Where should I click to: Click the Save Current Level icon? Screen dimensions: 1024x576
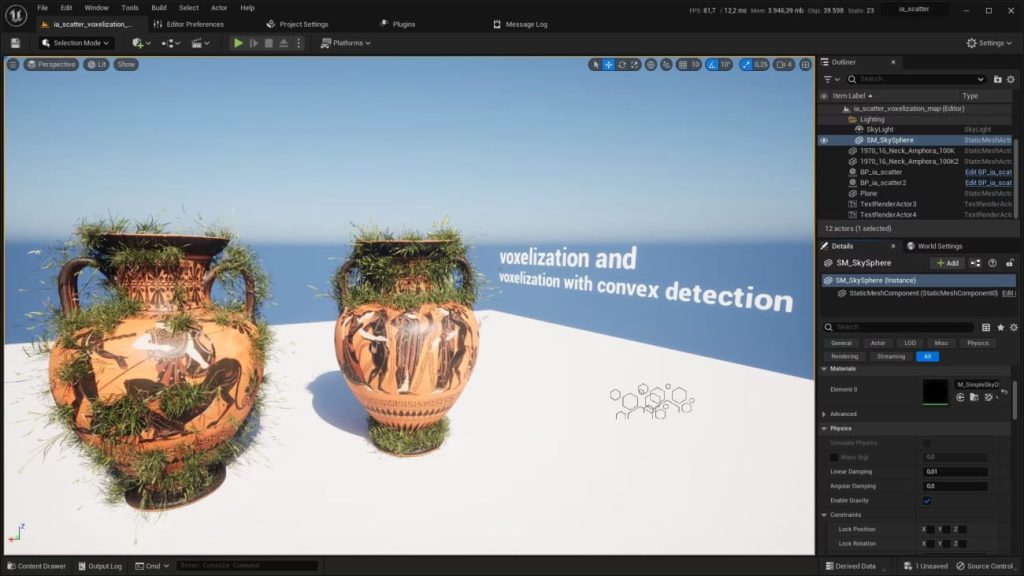tap(13, 43)
